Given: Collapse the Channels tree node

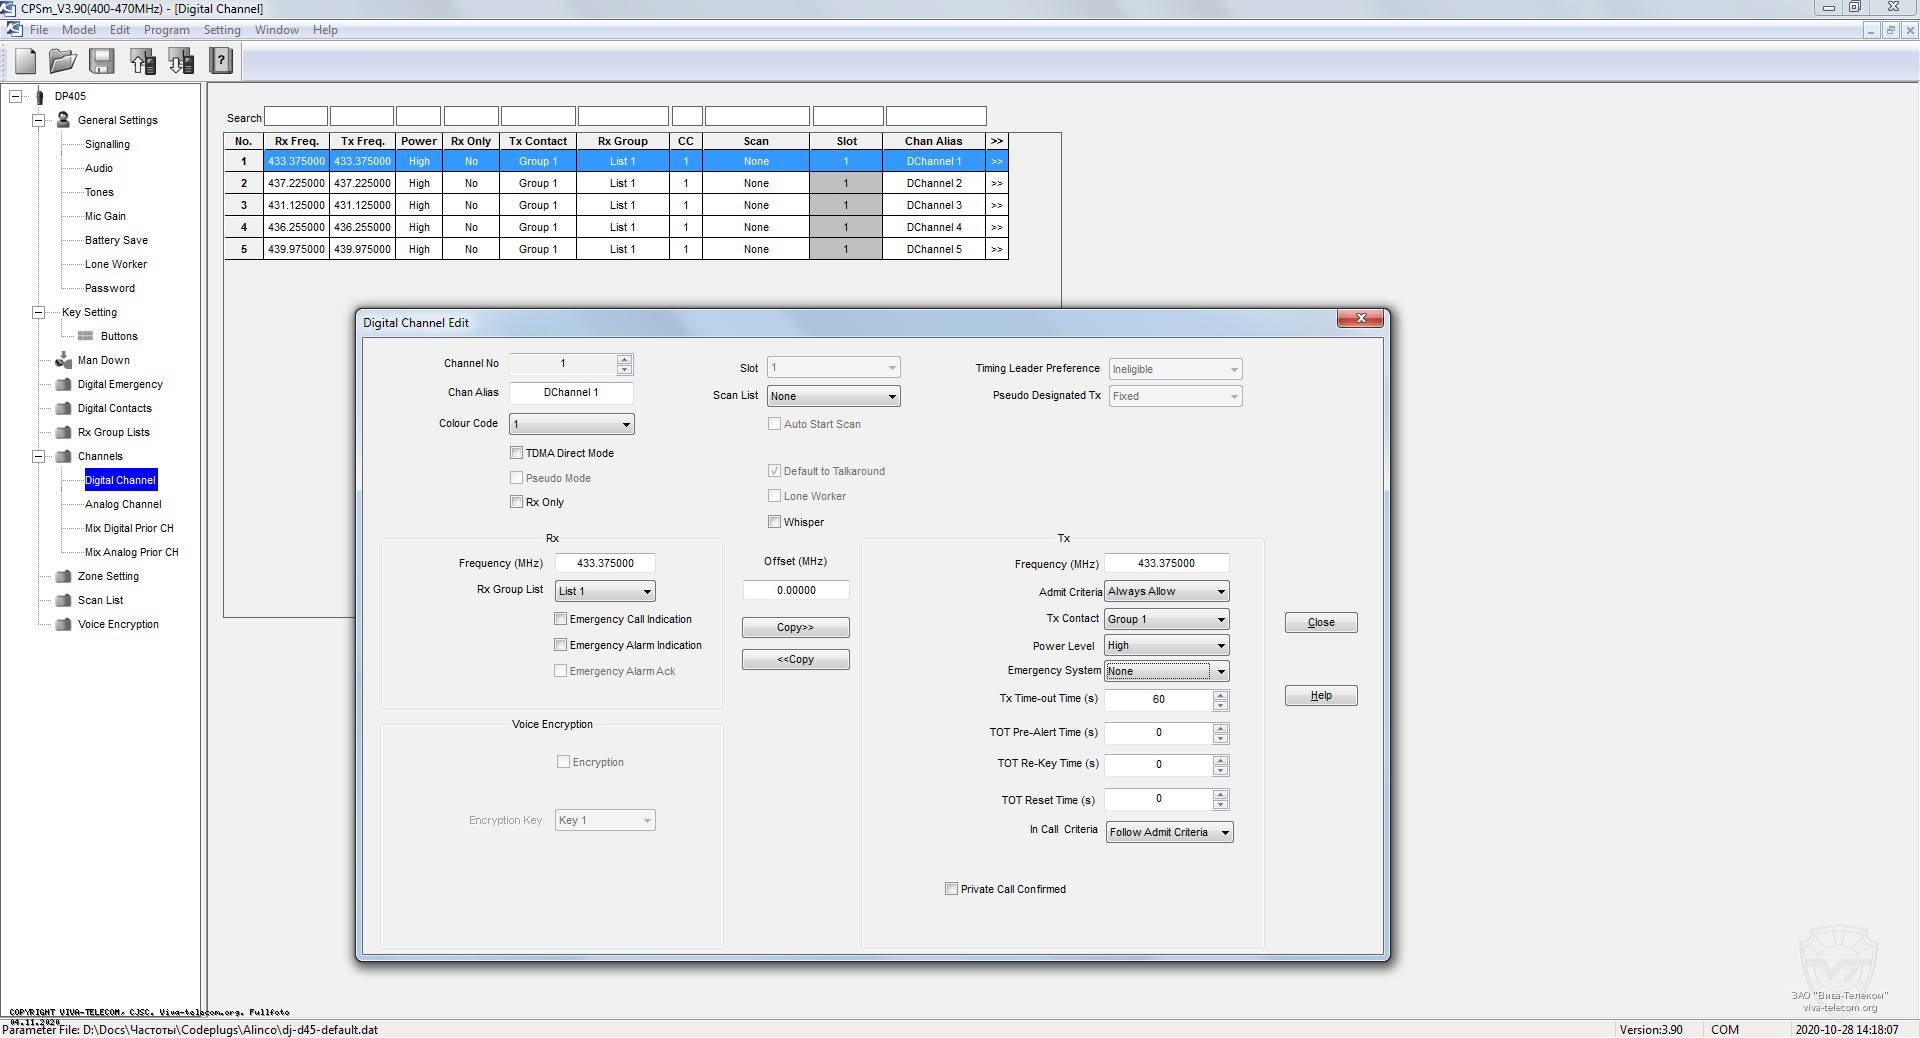Looking at the screenshot, I should pyautogui.click(x=39, y=456).
